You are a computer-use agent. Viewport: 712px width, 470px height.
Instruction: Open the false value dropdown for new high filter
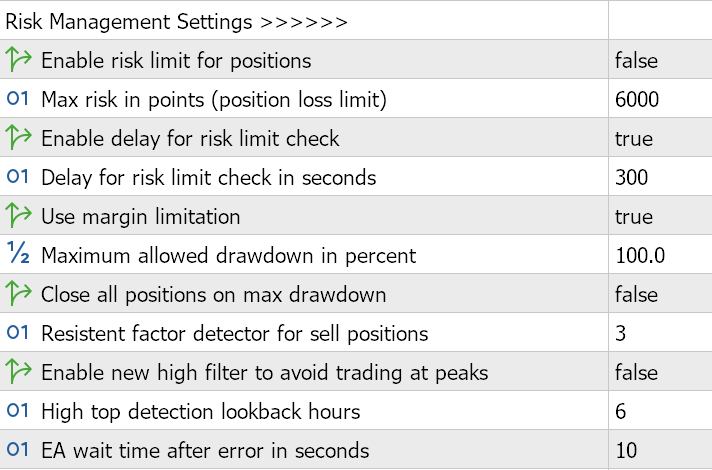coord(637,372)
